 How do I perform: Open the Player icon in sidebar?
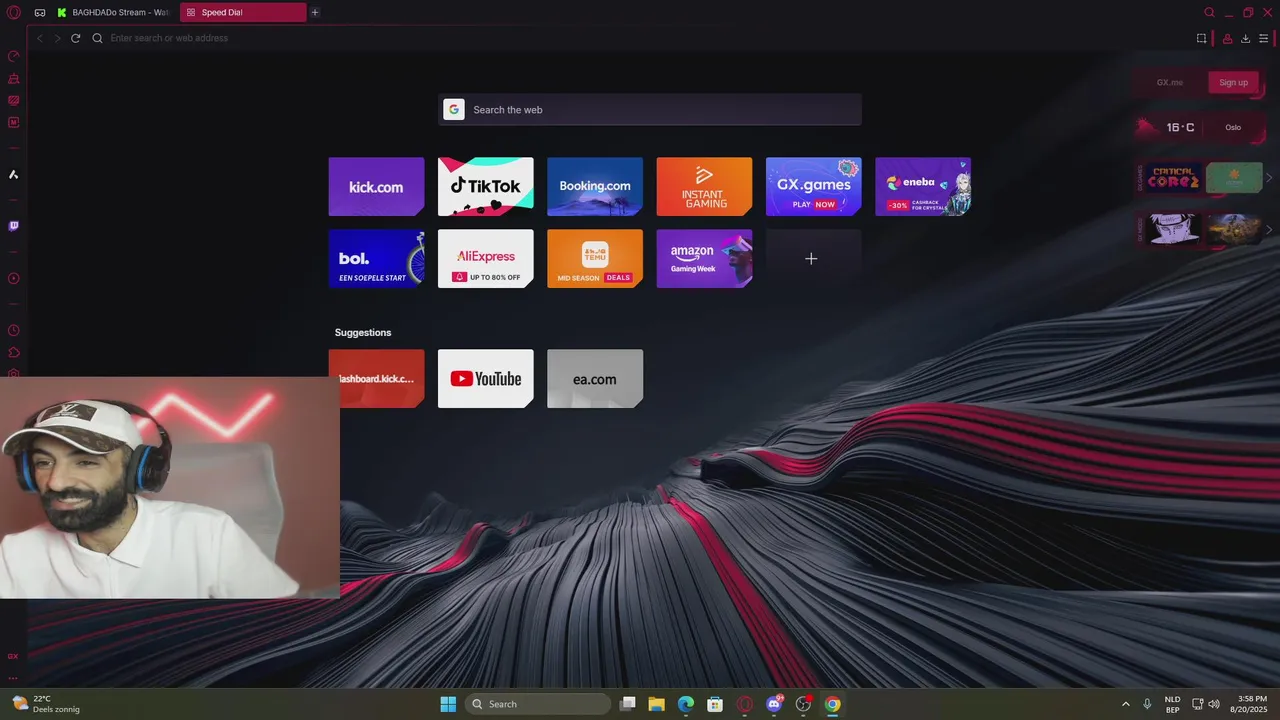click(x=14, y=278)
